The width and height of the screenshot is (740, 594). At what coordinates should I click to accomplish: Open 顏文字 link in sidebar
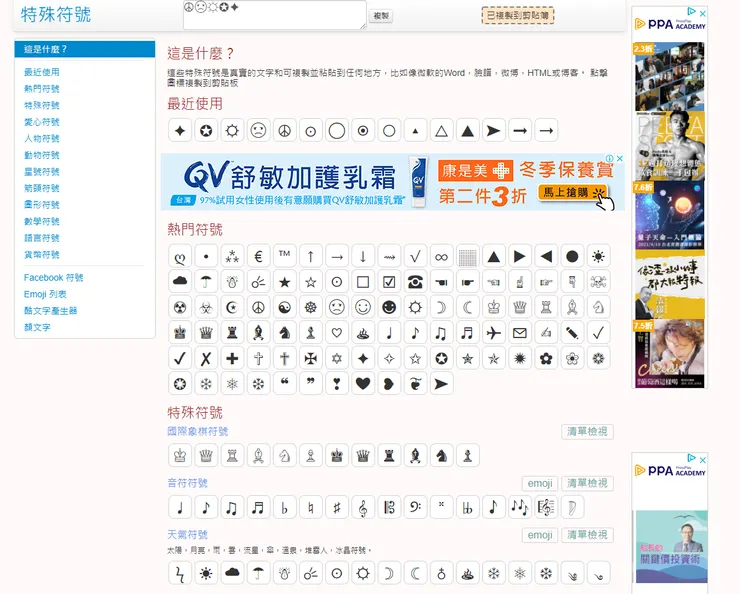(37, 327)
